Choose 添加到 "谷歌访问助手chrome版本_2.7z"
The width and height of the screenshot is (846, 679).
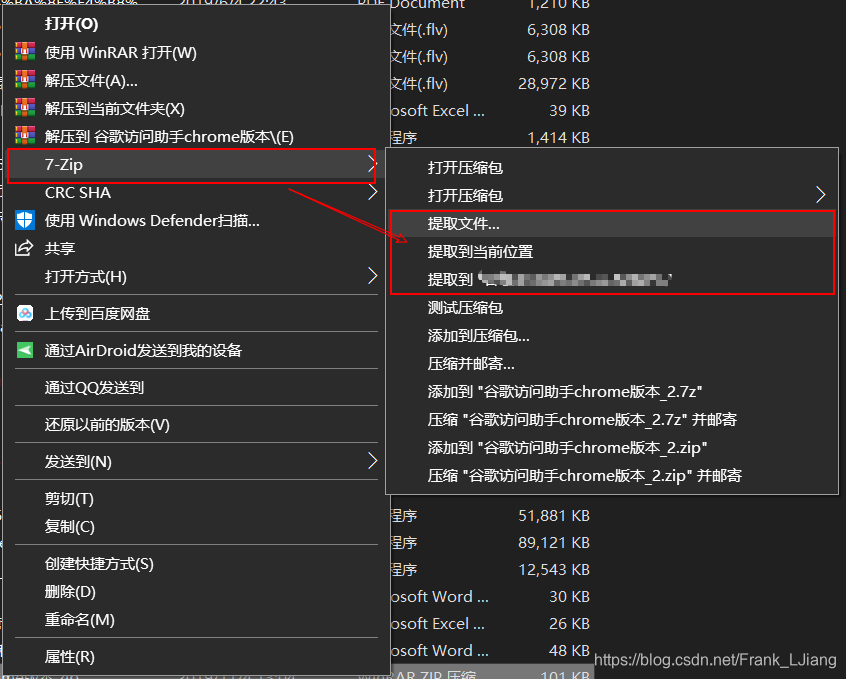point(612,392)
